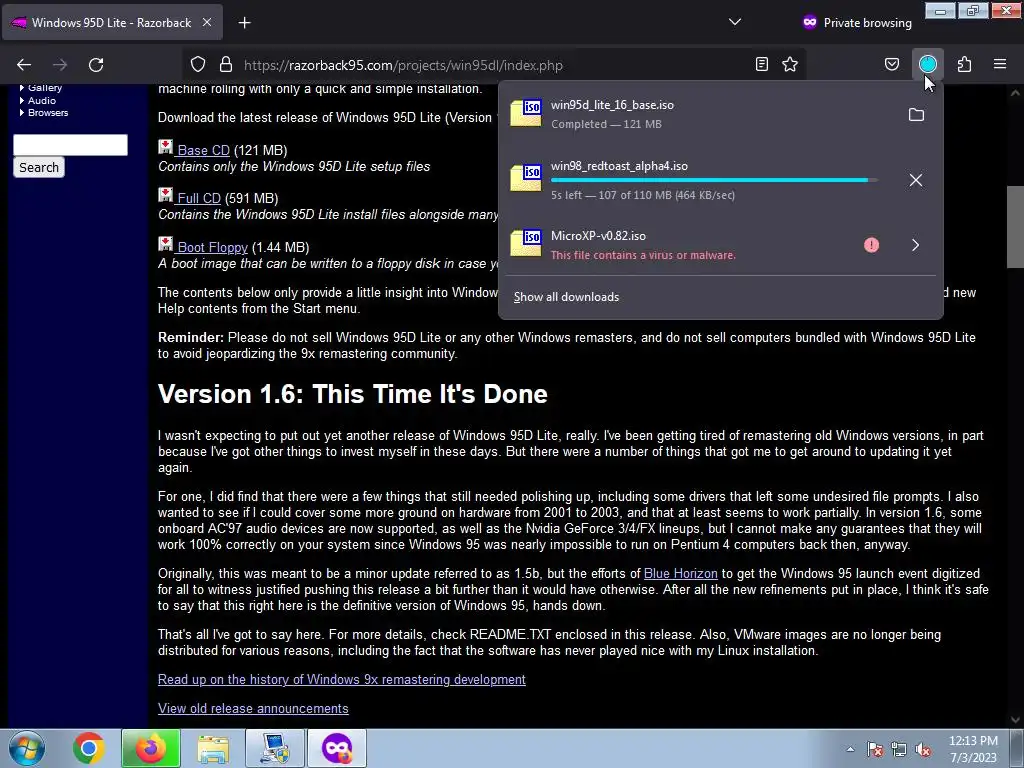This screenshot has width=1024, height=768.
Task: Click the Search button in sidebar
Action: (39, 167)
